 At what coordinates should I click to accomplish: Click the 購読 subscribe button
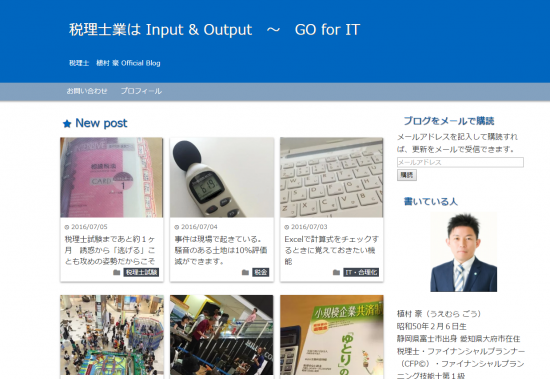point(407,175)
